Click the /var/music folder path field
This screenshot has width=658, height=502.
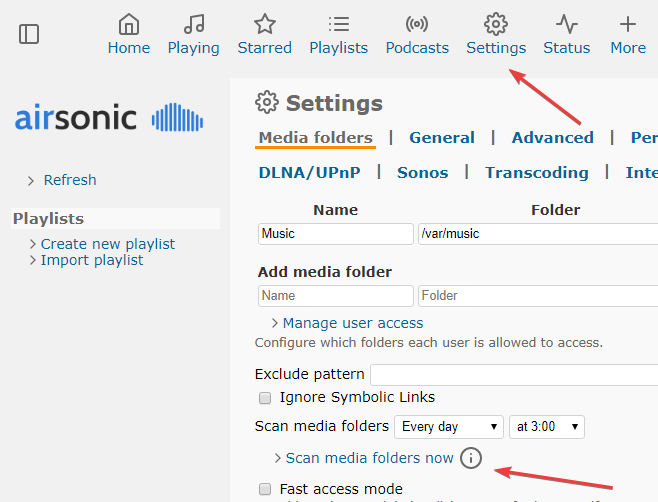(x=538, y=234)
